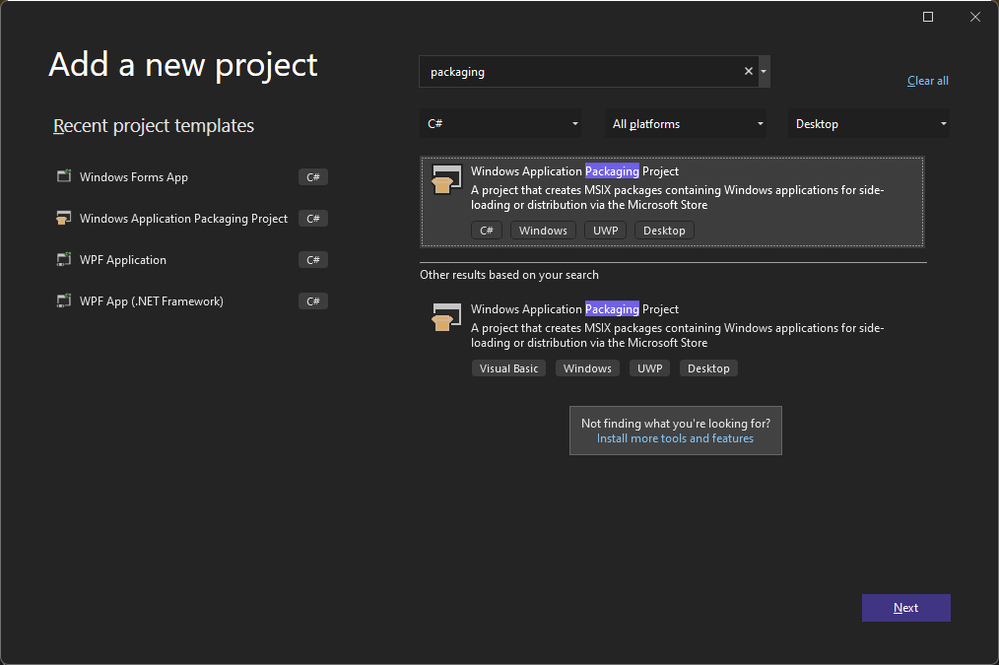The width and height of the screenshot is (999, 665).
Task: Click Windows tag in Visual Basic result
Action: tap(587, 368)
